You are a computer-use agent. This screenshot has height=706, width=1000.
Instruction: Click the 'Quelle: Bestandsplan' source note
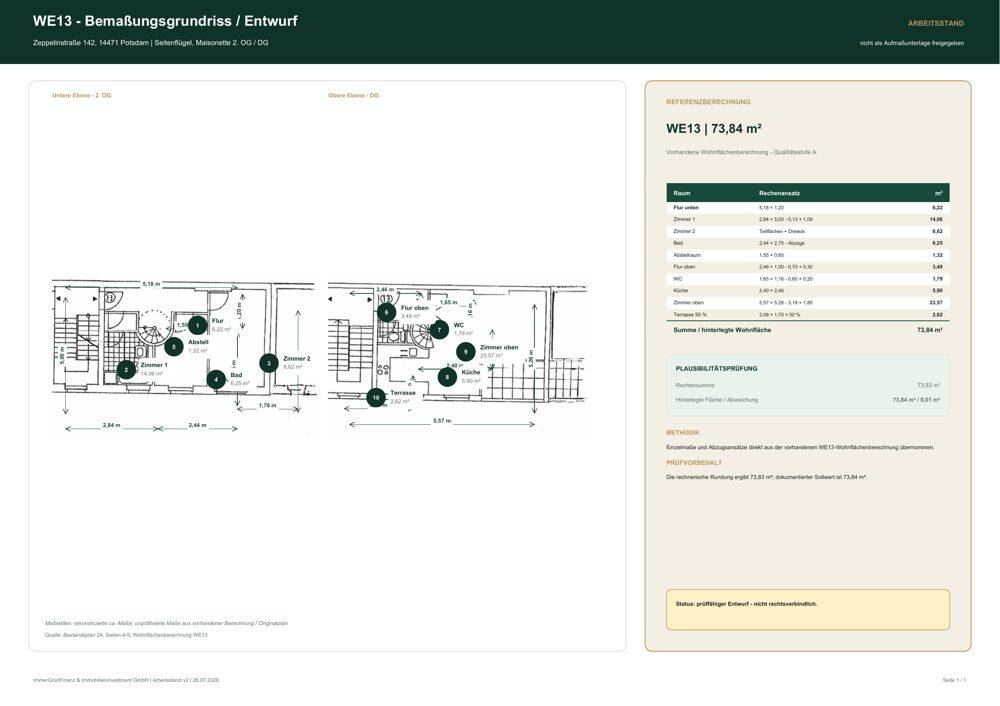(x=126, y=635)
